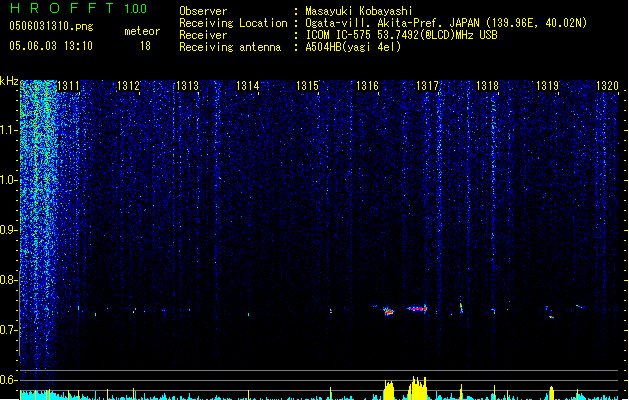Click the 1318 time marker

click(487, 86)
